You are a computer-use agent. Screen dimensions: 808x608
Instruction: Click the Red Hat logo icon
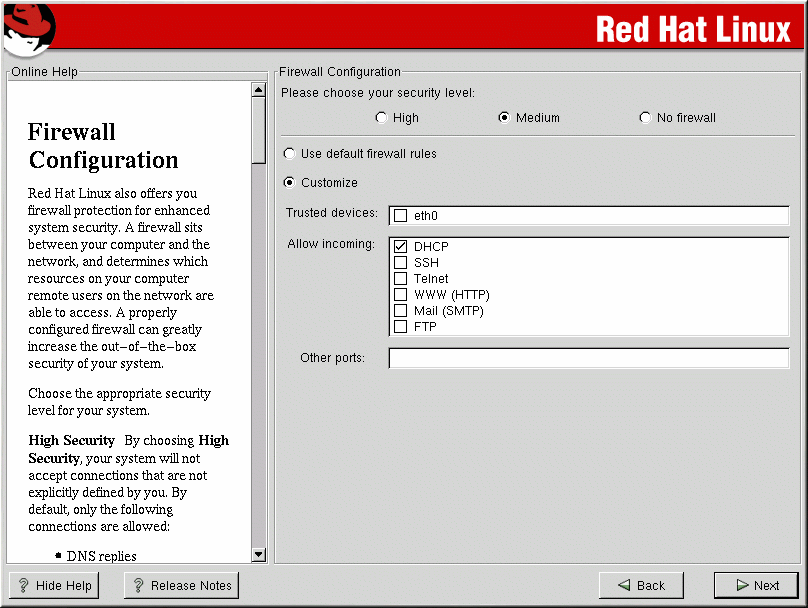pos(28,28)
